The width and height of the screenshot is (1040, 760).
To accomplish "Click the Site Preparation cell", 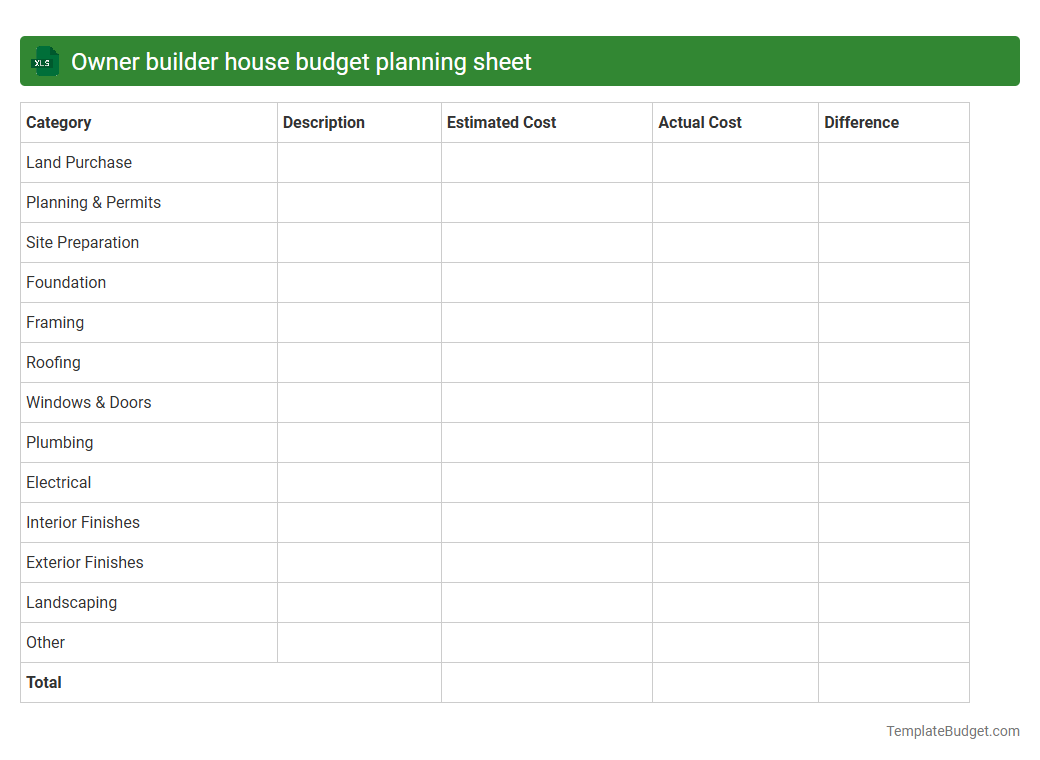I will (82, 242).
